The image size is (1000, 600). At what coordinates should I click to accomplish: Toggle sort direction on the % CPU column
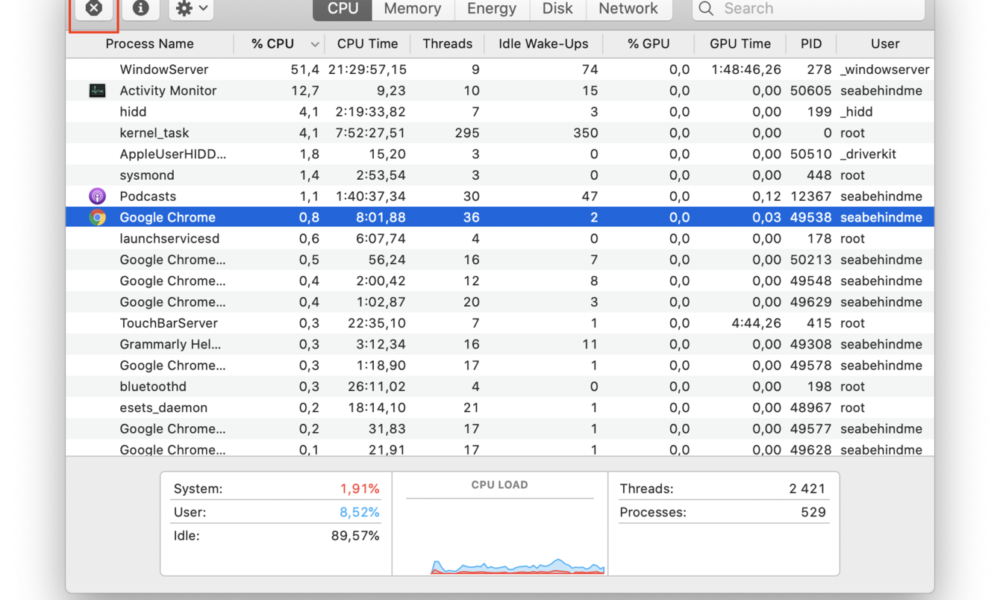pos(276,43)
